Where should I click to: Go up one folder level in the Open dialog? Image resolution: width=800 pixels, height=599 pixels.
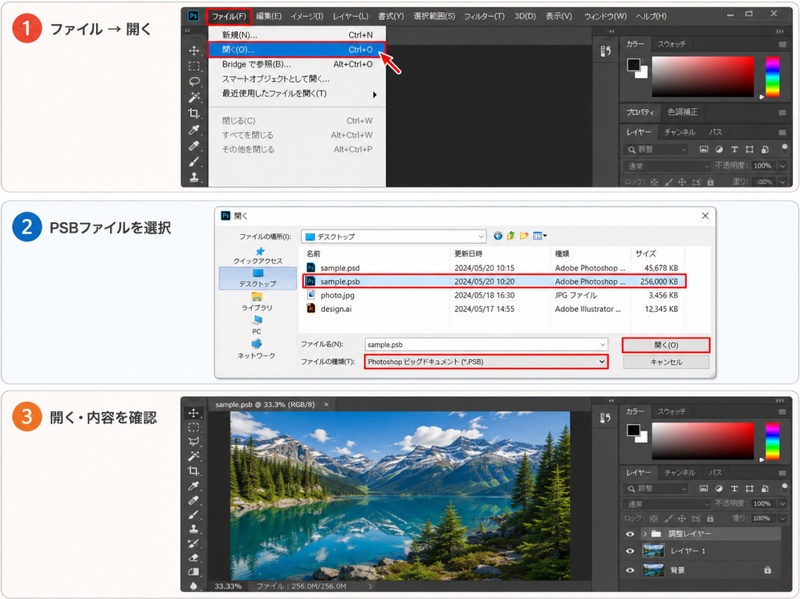511,236
